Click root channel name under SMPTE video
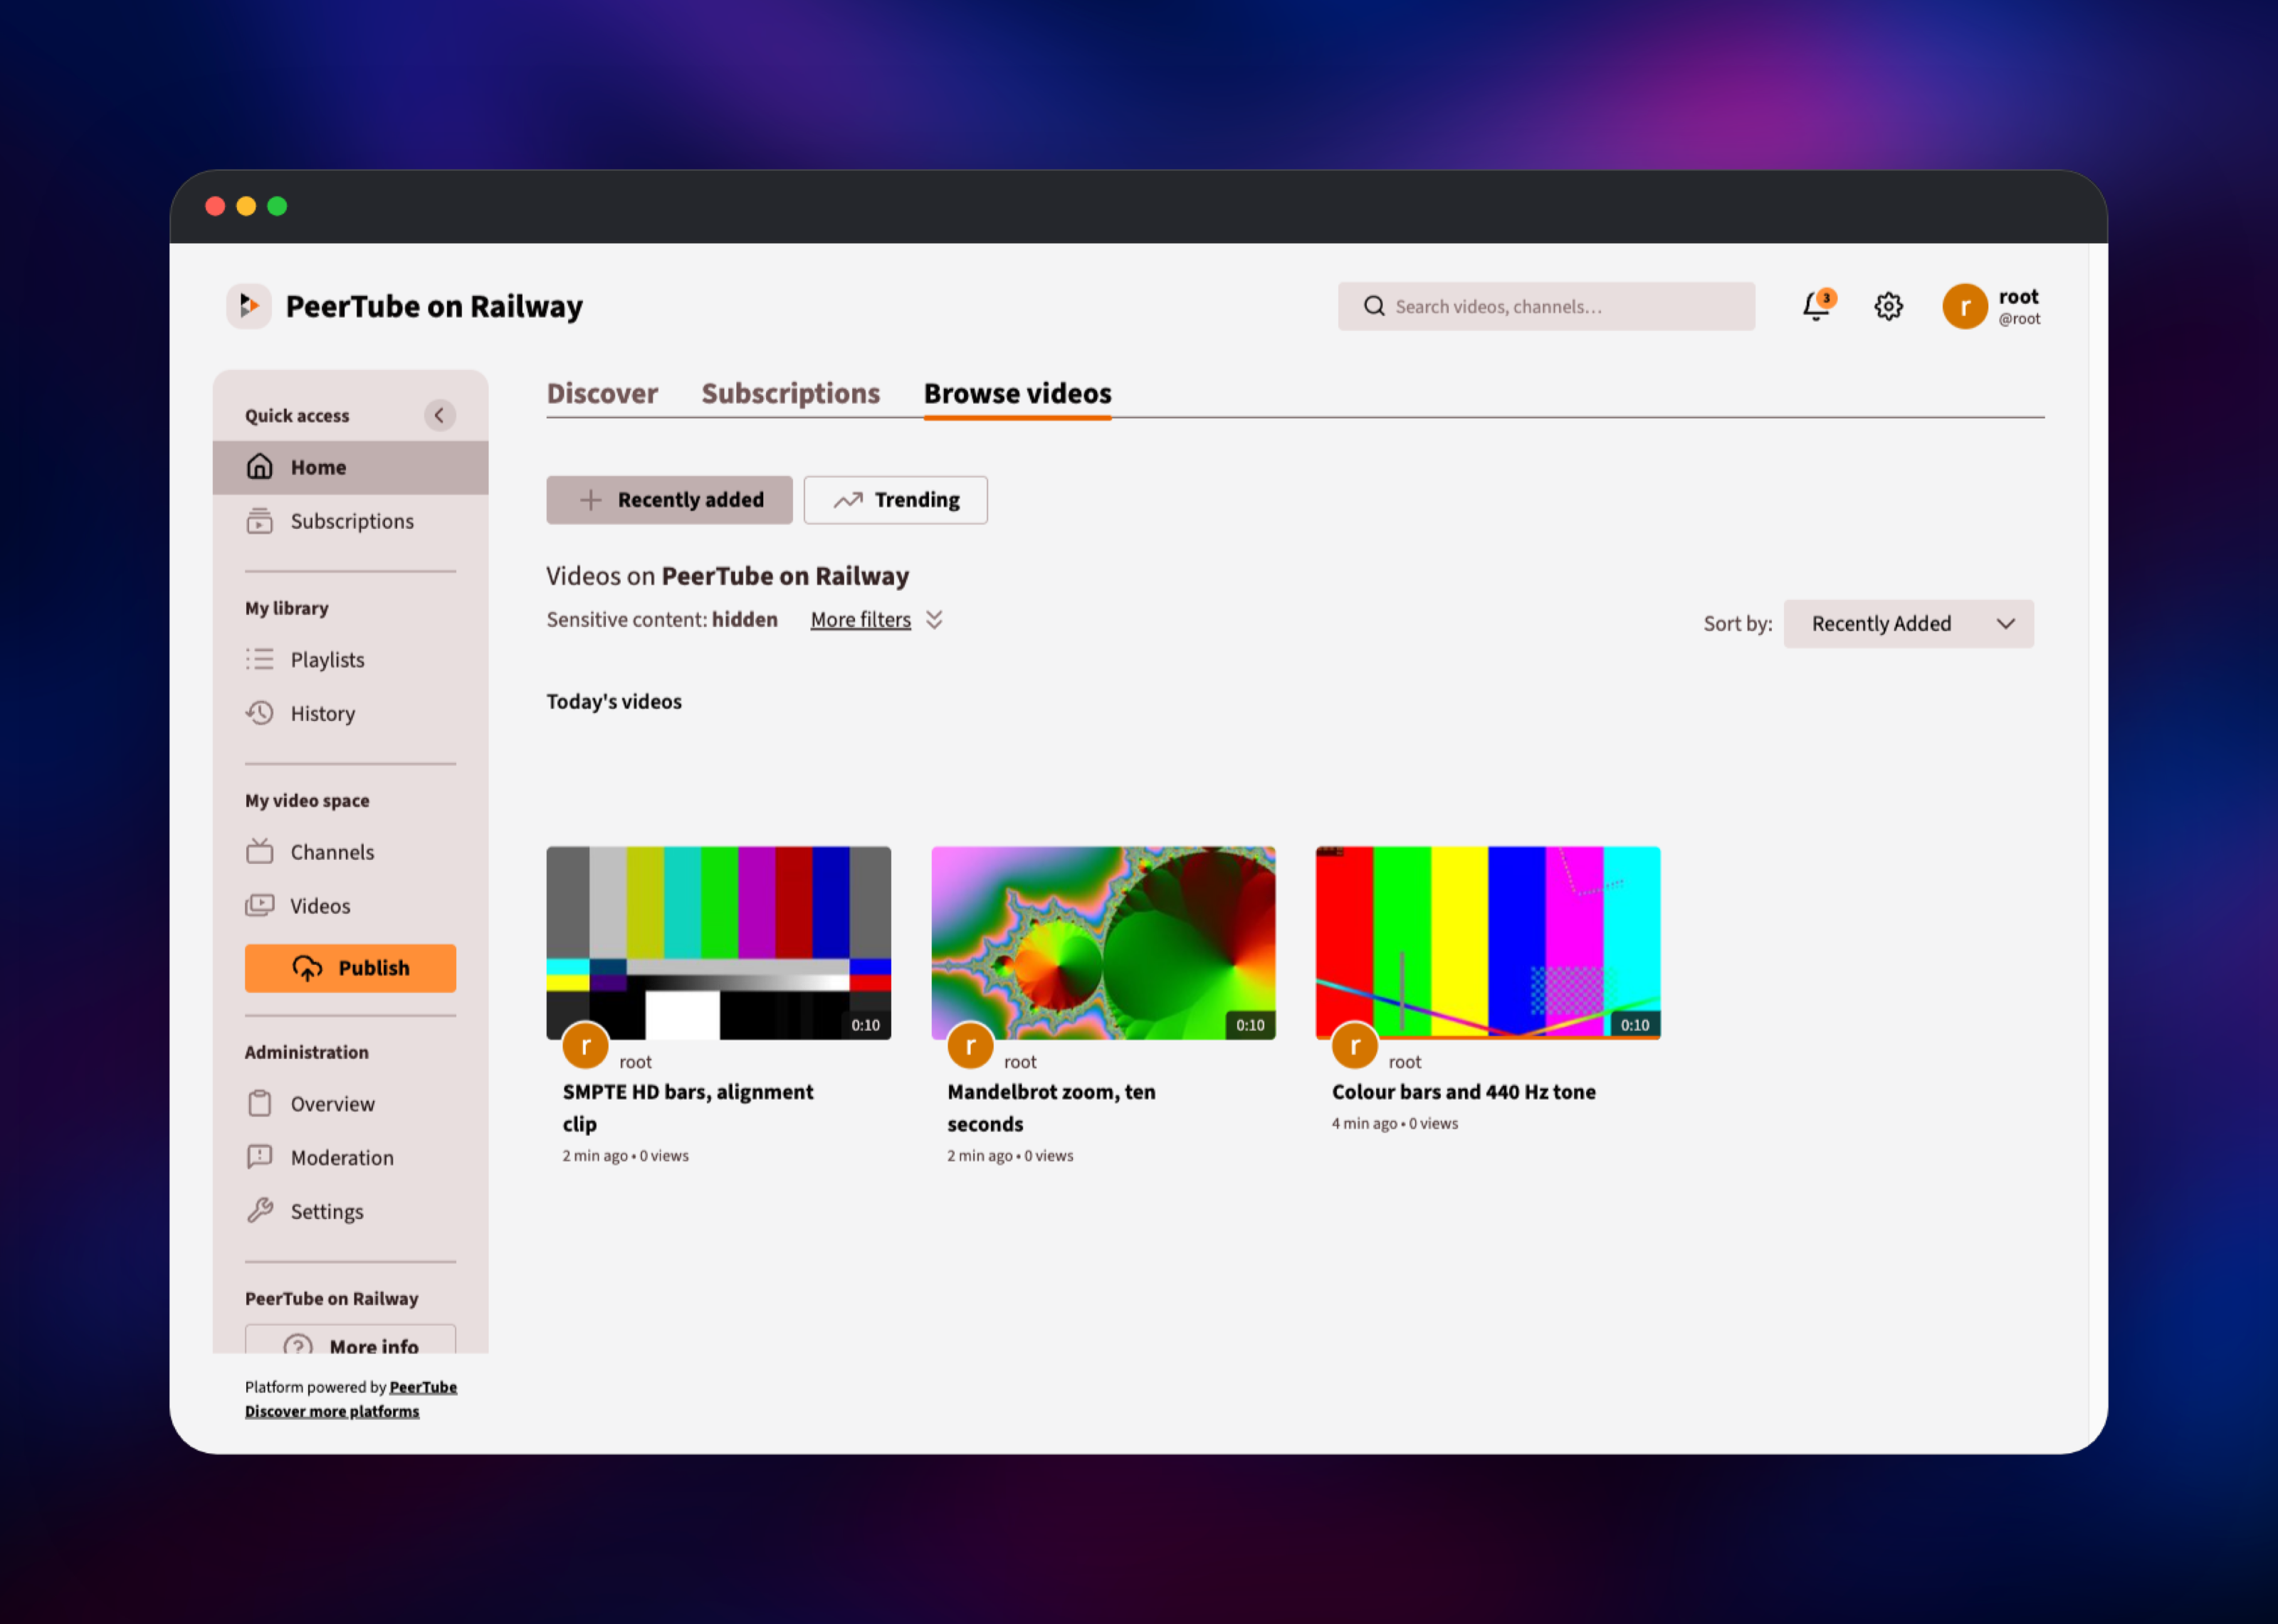This screenshot has width=2278, height=1624. (635, 1062)
